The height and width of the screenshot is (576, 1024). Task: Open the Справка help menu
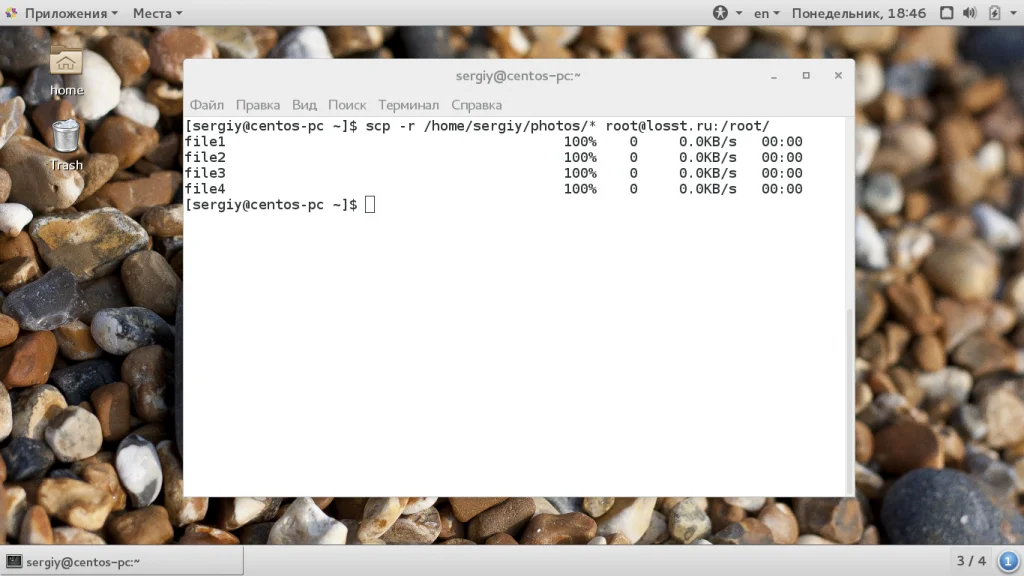[x=476, y=105]
